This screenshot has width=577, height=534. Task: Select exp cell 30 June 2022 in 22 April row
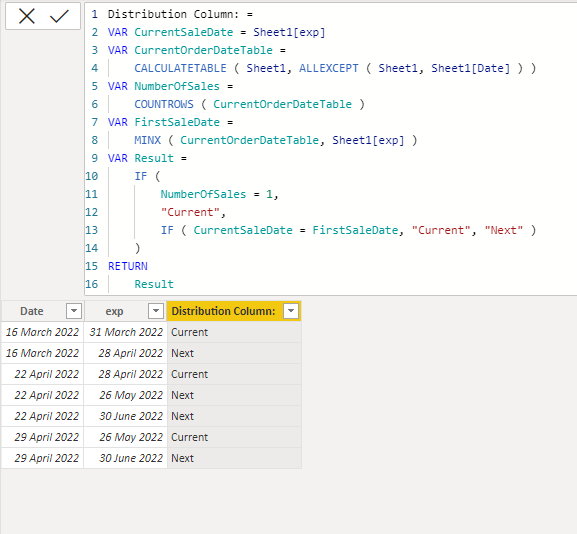[125, 416]
